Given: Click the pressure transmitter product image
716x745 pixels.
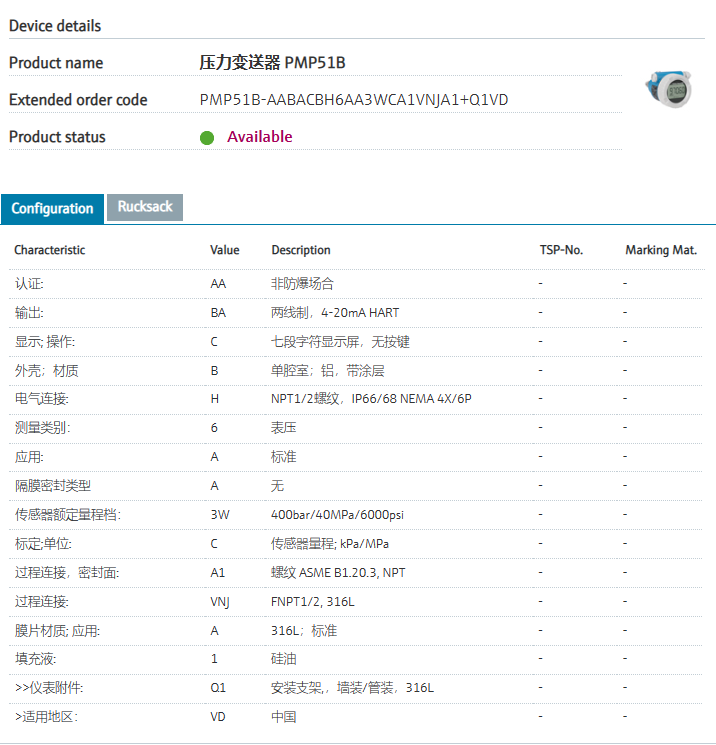Looking at the screenshot, I should tap(668, 90).
